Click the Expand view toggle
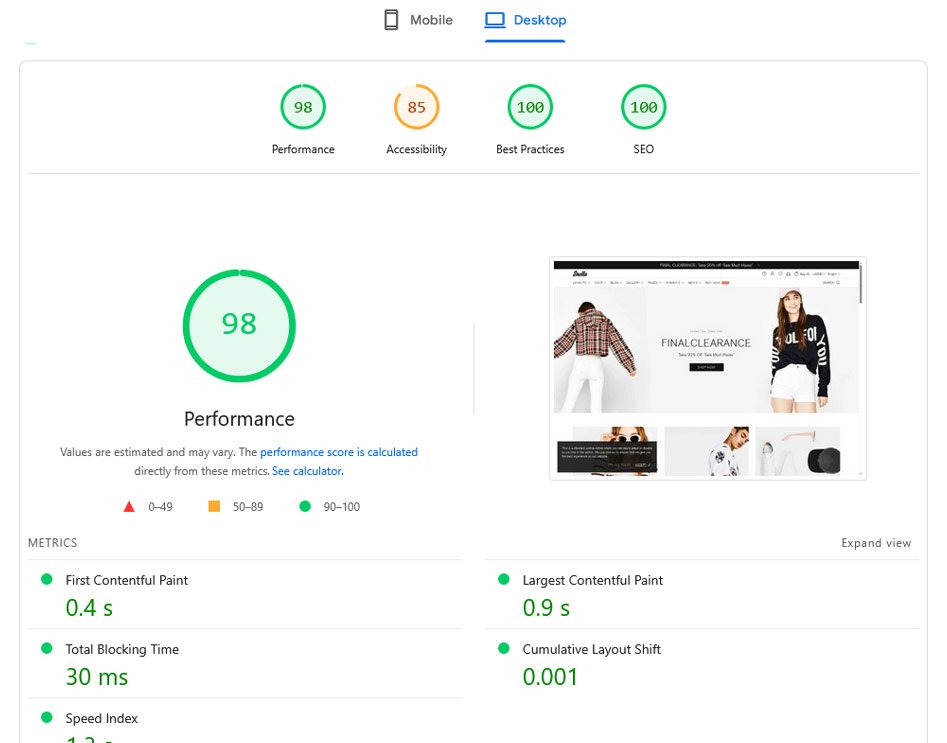 (876, 543)
